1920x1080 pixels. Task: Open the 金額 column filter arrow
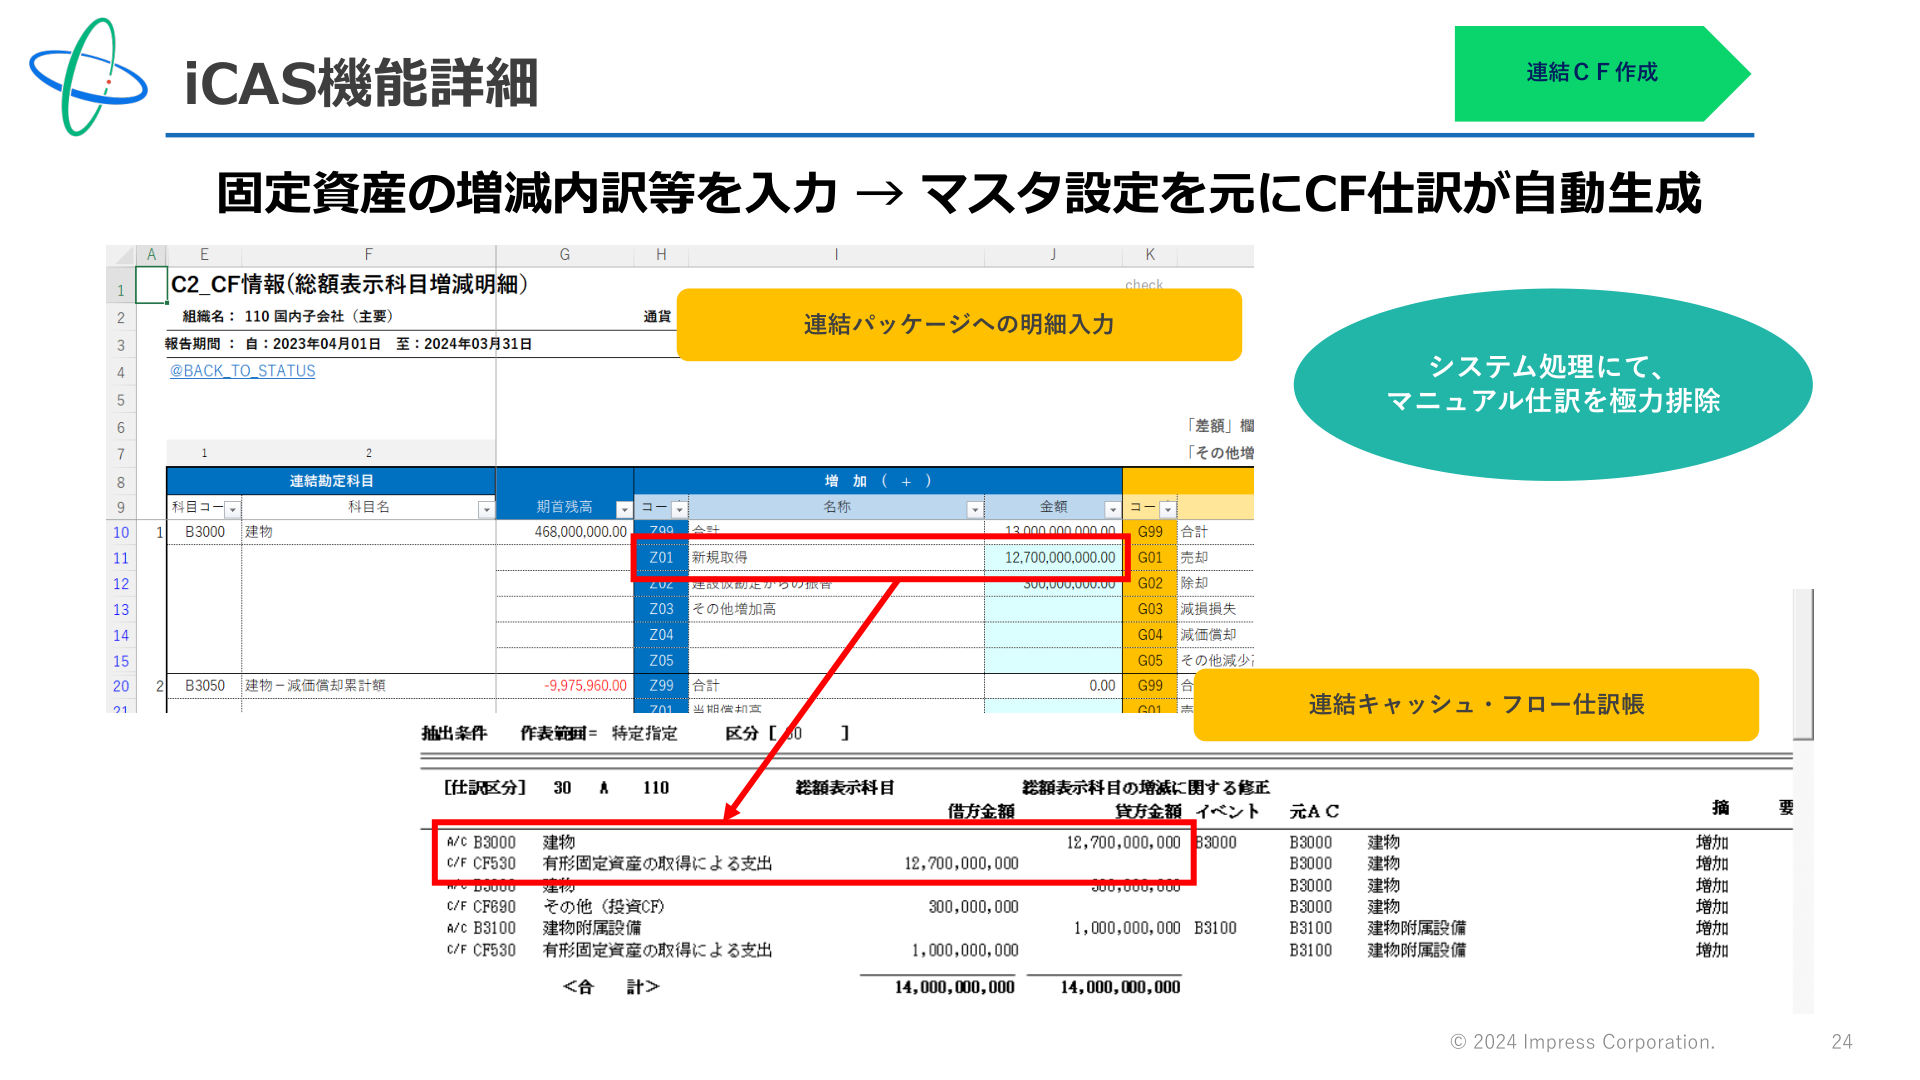[1112, 509]
